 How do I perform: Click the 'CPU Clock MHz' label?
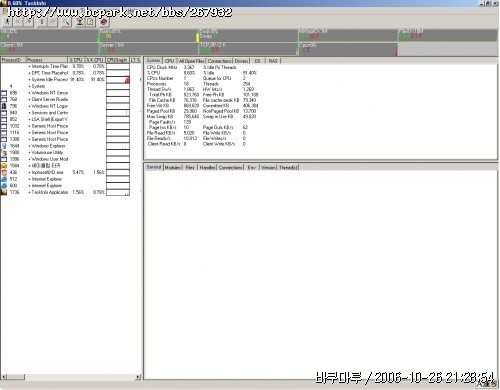pyautogui.click(x=162, y=67)
